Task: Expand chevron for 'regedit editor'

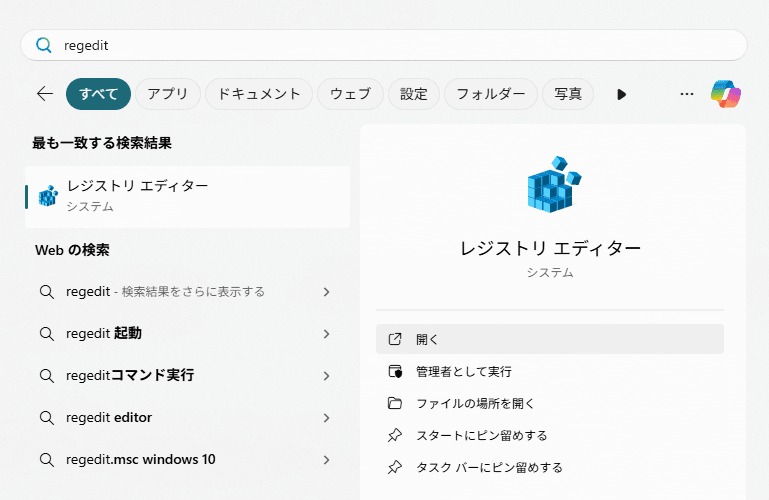Action: (326, 418)
